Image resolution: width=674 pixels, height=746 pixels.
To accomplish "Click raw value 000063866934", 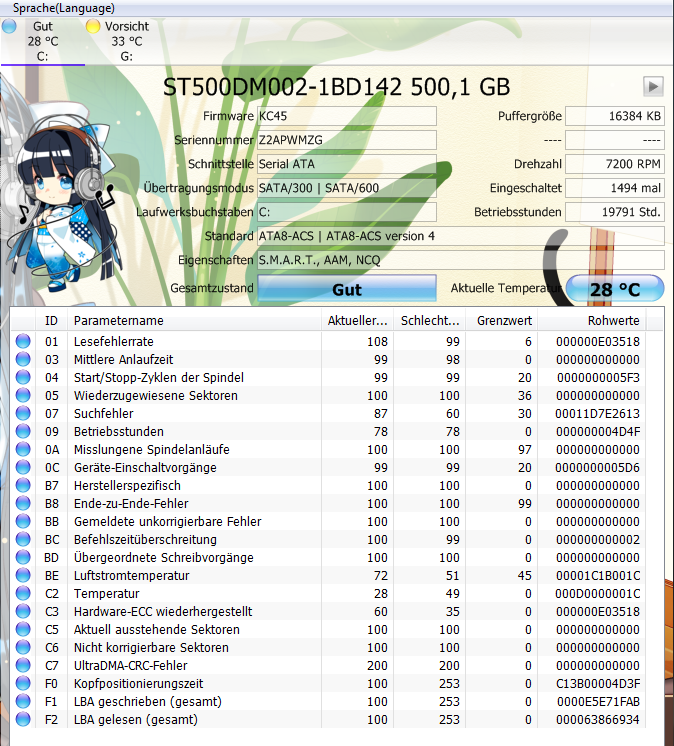I will click(598, 719).
